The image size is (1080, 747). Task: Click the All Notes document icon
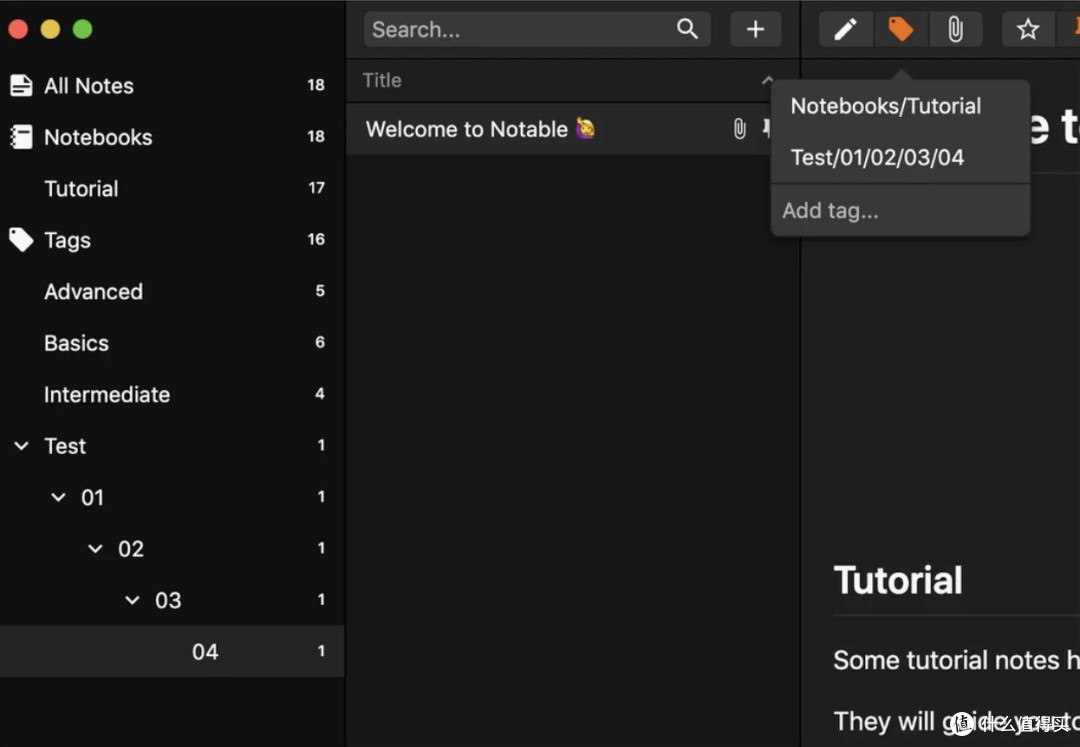click(21, 85)
